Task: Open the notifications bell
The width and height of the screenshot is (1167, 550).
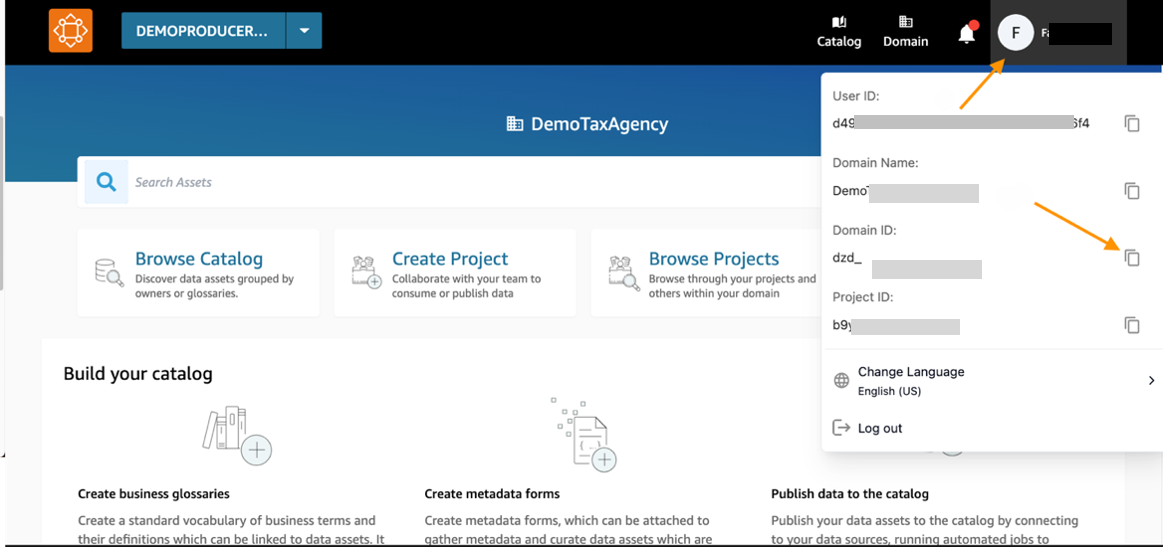Action: click(x=966, y=33)
